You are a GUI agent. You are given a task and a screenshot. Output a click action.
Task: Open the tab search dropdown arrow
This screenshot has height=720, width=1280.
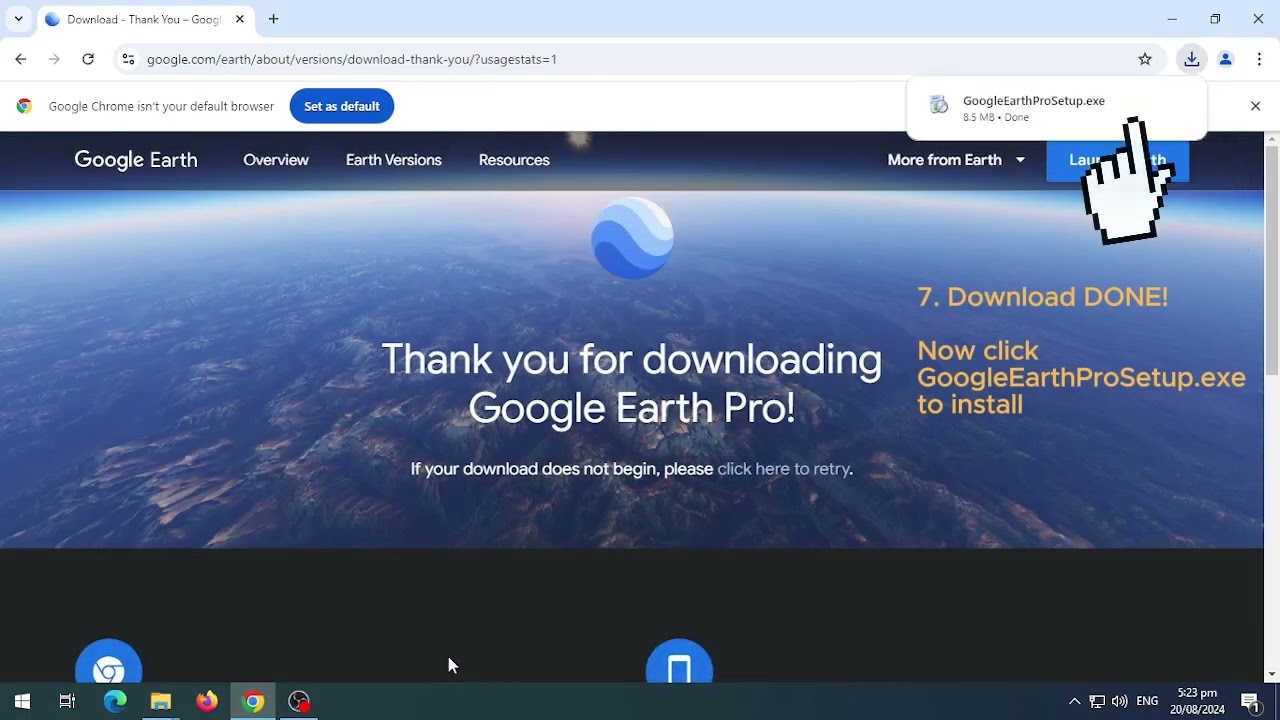click(18, 19)
